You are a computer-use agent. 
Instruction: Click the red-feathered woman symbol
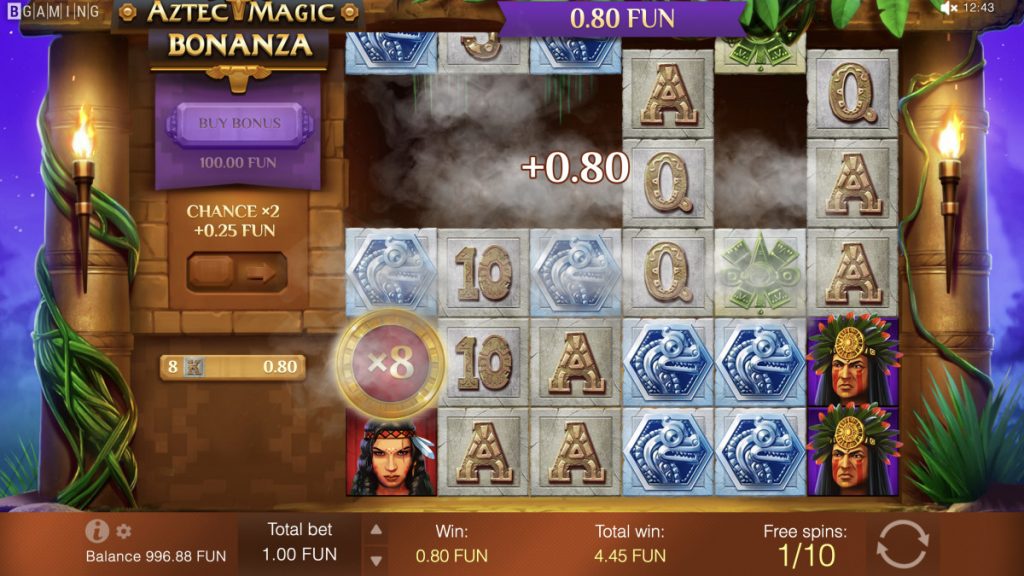(391, 451)
